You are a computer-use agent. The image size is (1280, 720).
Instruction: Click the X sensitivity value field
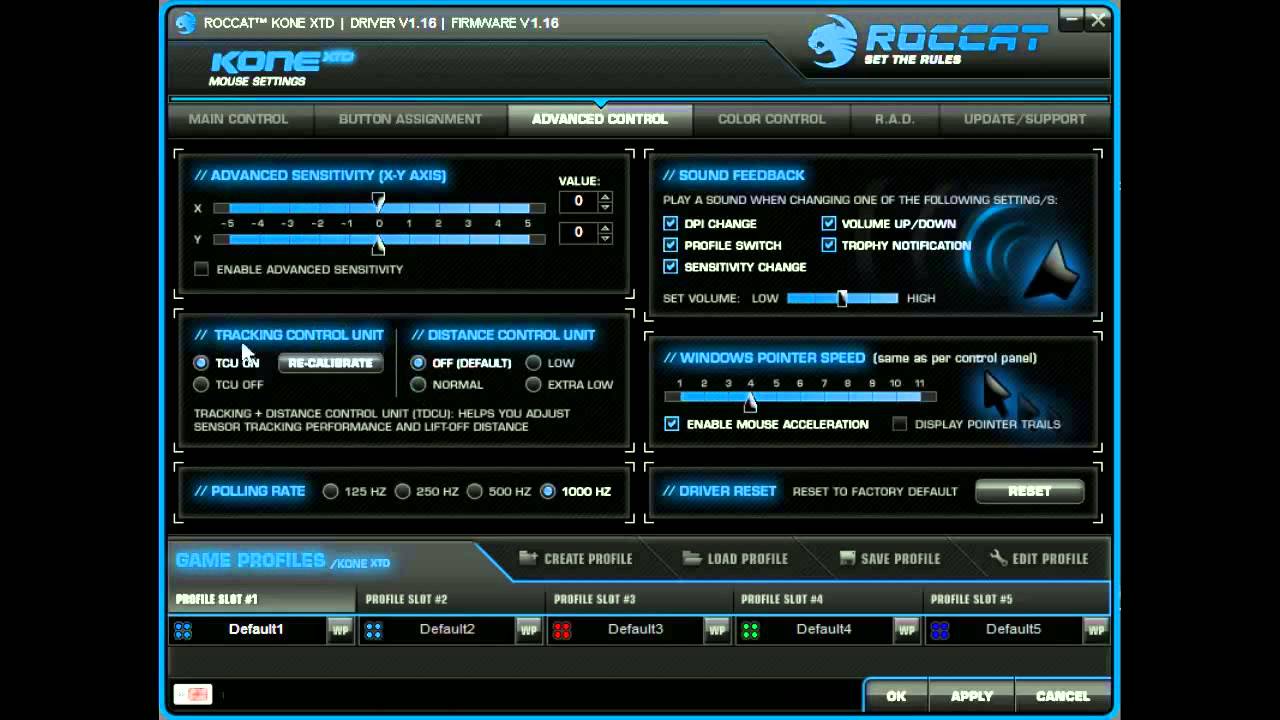(x=579, y=201)
